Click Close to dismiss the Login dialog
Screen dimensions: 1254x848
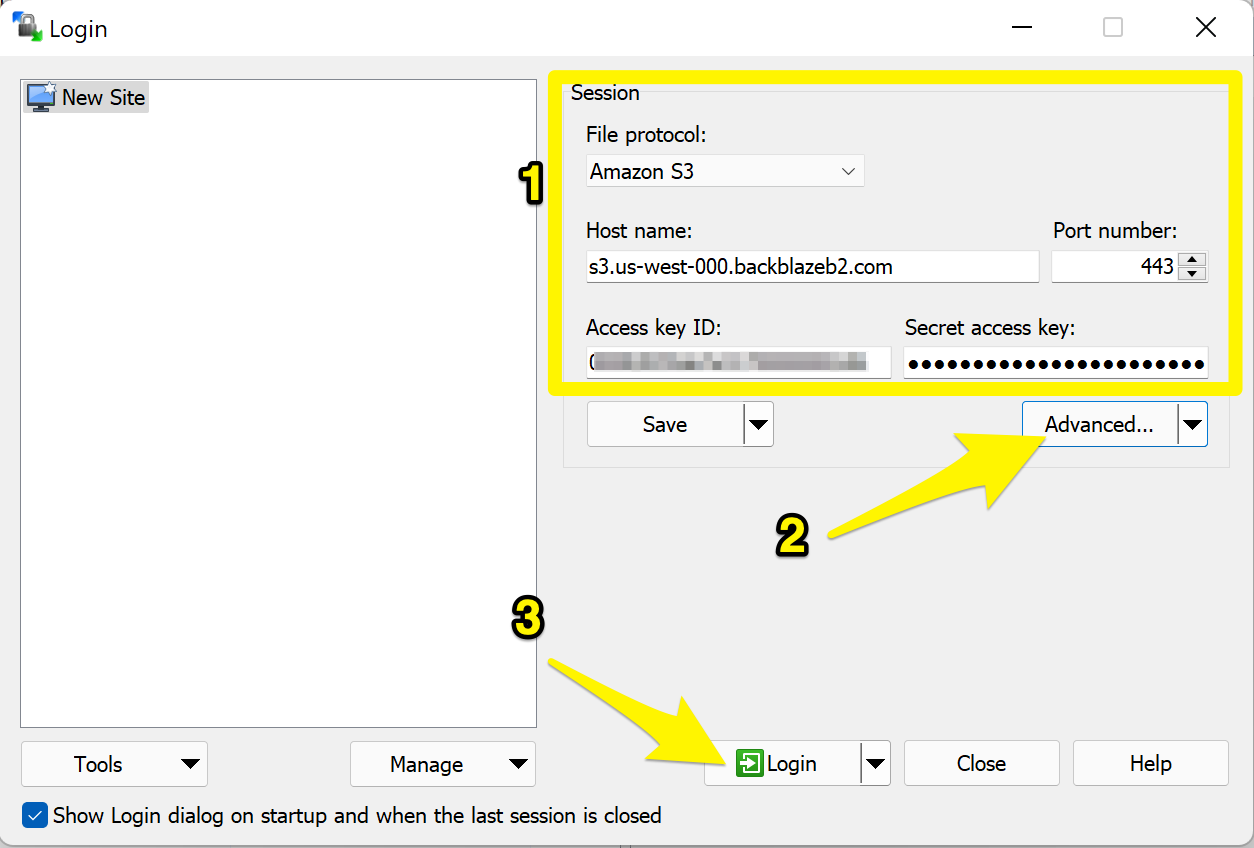[981, 763]
